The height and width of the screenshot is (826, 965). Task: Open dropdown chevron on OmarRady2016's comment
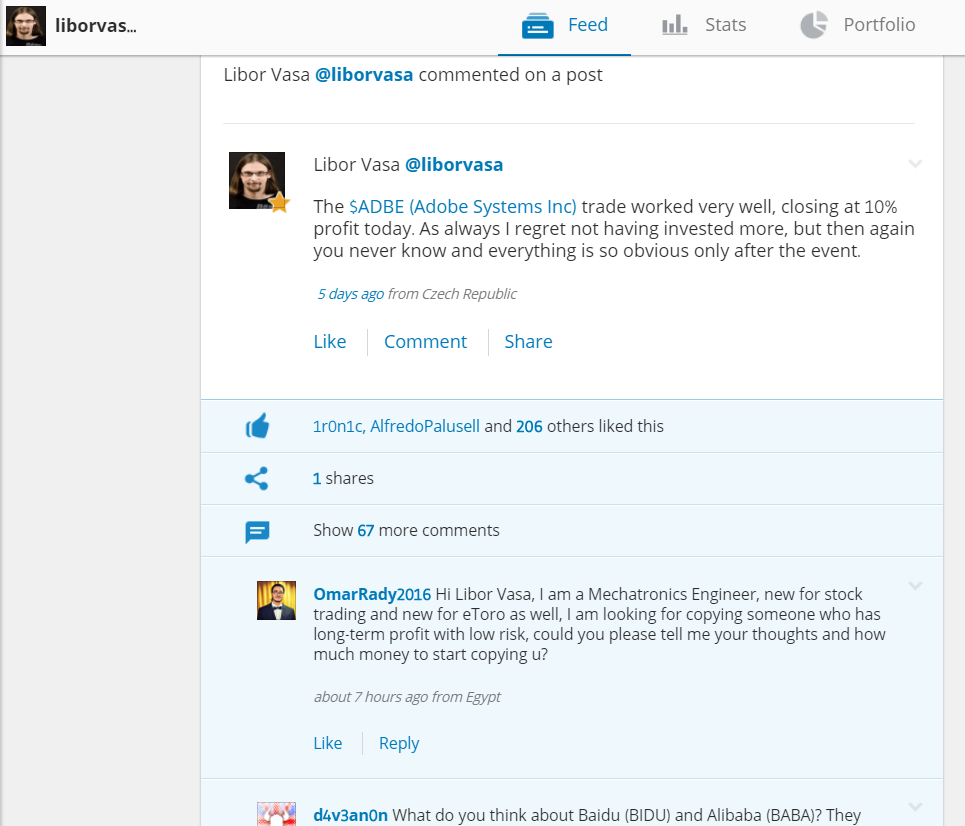click(x=914, y=585)
